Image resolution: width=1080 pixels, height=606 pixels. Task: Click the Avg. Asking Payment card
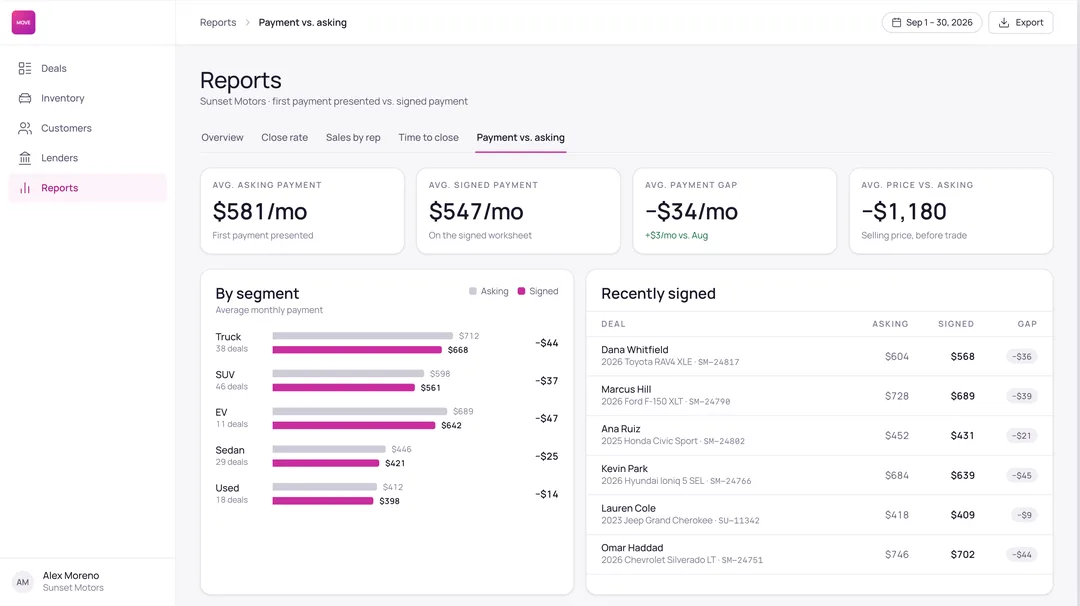[302, 211]
